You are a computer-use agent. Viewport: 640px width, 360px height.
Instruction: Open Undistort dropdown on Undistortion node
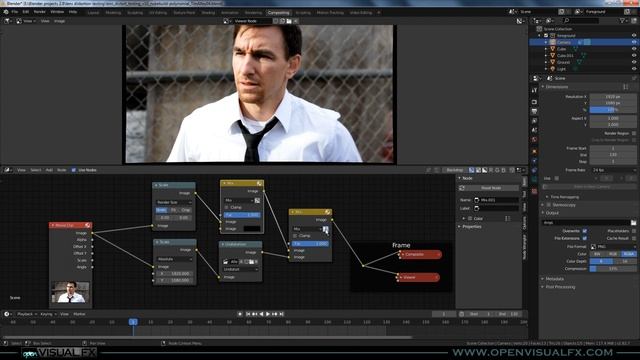(240, 269)
